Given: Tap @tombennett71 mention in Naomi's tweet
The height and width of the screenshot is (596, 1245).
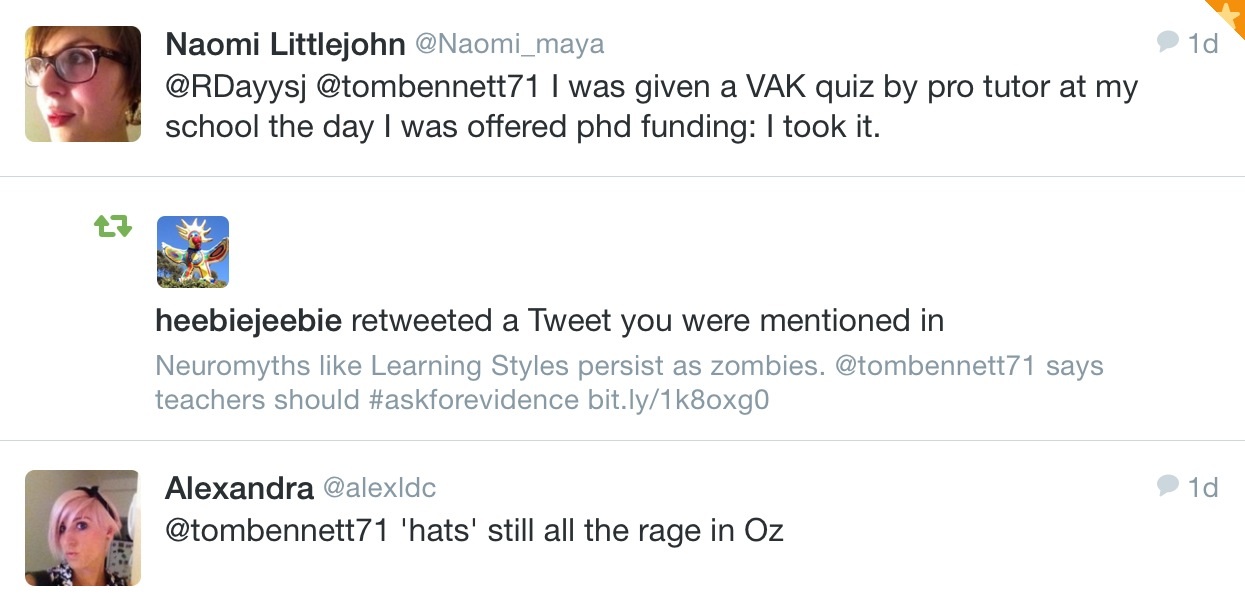Looking at the screenshot, I should (427, 87).
